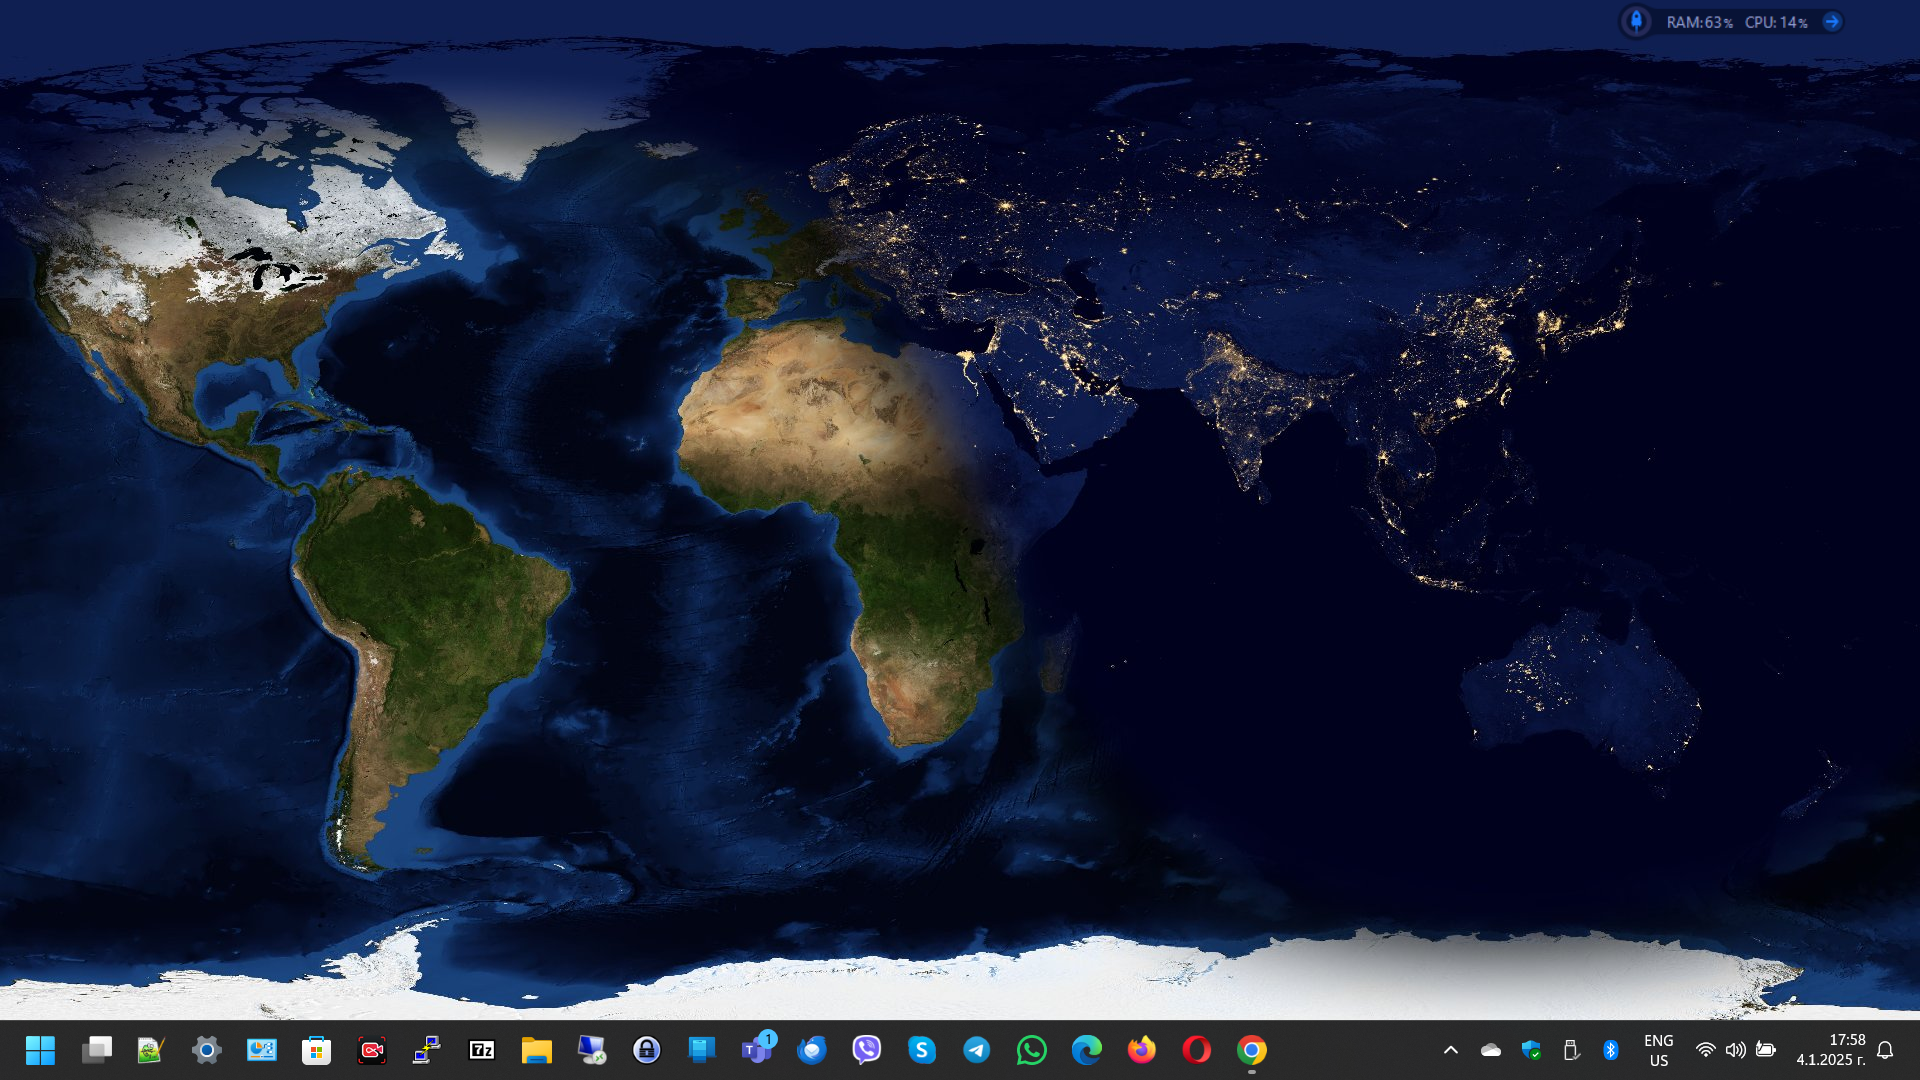Open 7-Zip File Manager
The height and width of the screenshot is (1080, 1920).
(x=482, y=1050)
